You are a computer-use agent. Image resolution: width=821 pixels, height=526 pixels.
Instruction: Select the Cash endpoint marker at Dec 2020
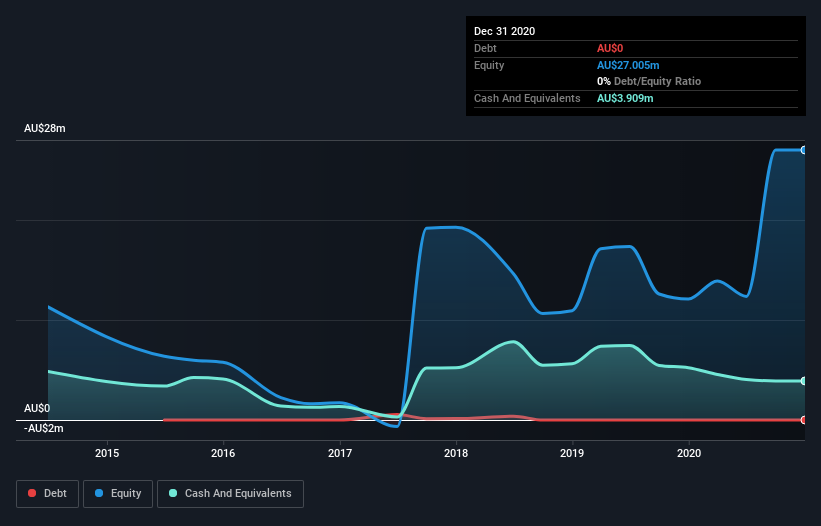click(x=804, y=381)
